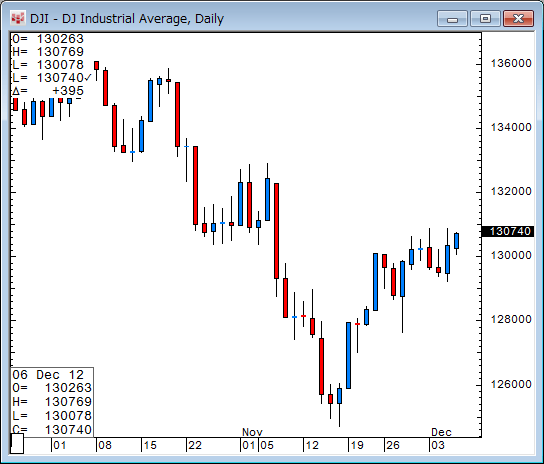
Task: Click the 130000 price axis label
Action: 511,255
